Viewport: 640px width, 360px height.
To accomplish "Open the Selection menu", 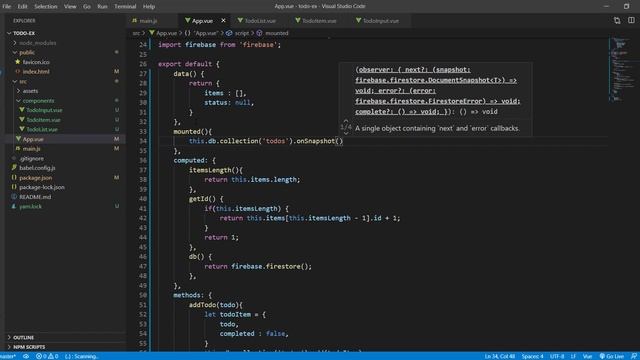I will (x=45, y=7).
